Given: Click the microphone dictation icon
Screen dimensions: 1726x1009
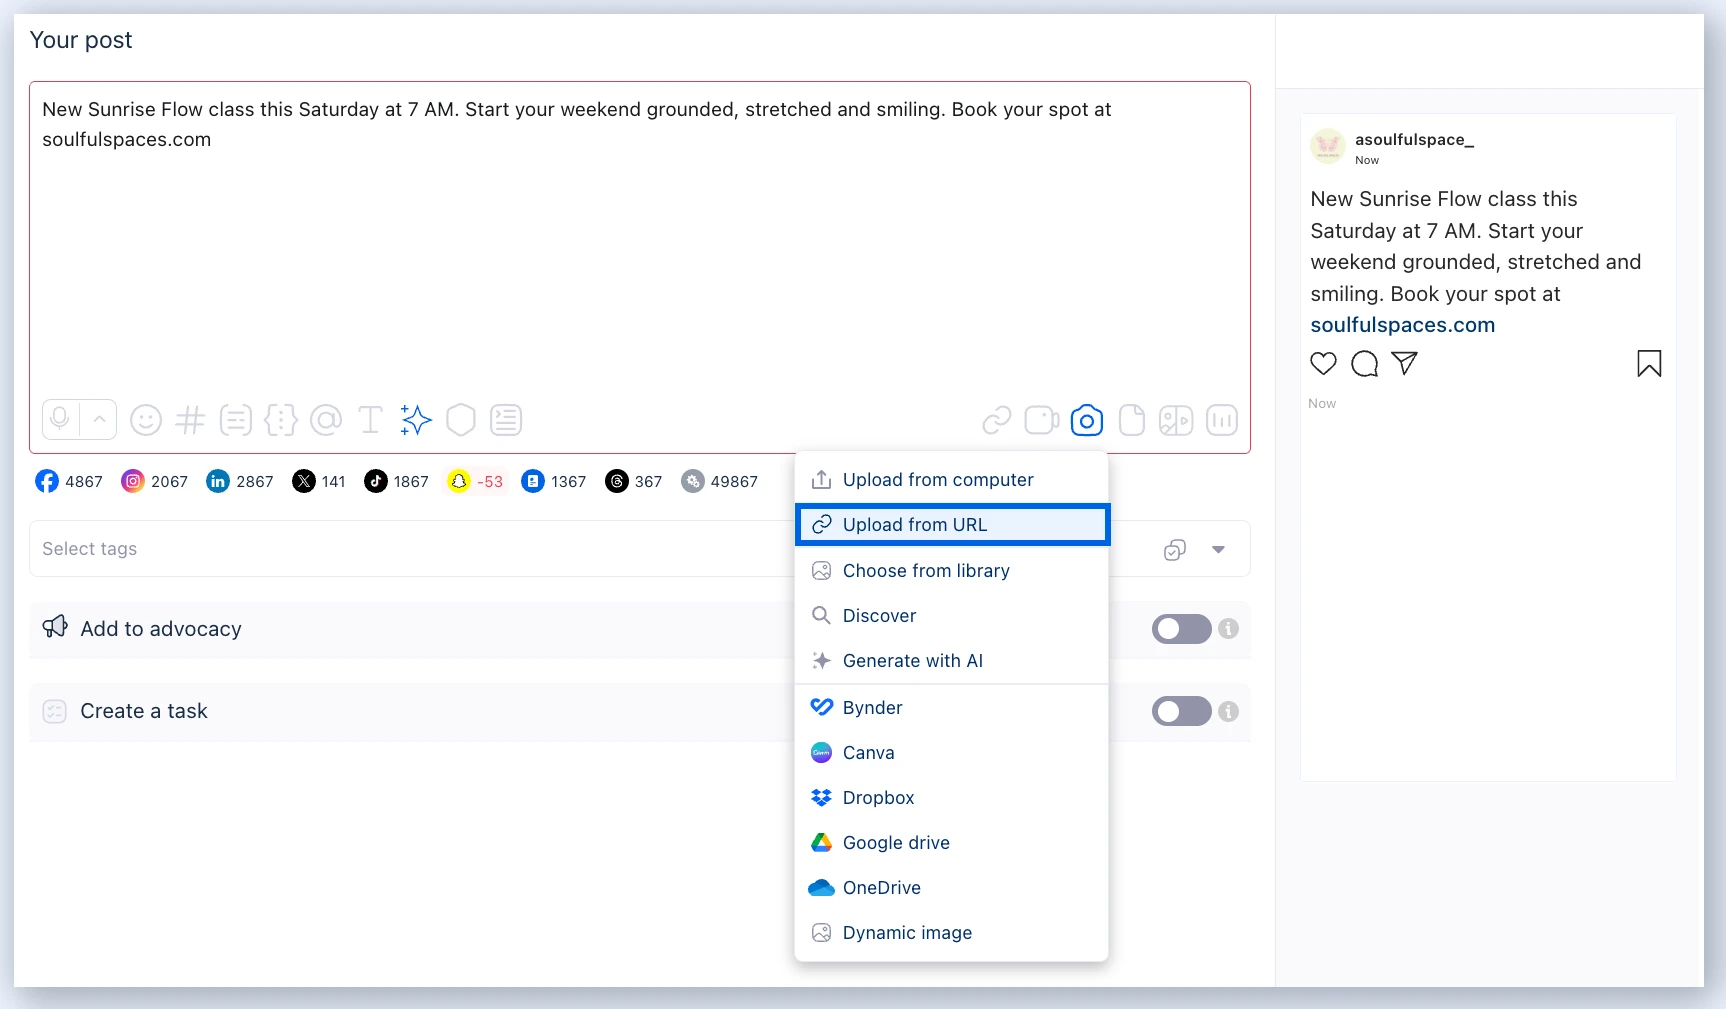Looking at the screenshot, I should pyautogui.click(x=60, y=420).
